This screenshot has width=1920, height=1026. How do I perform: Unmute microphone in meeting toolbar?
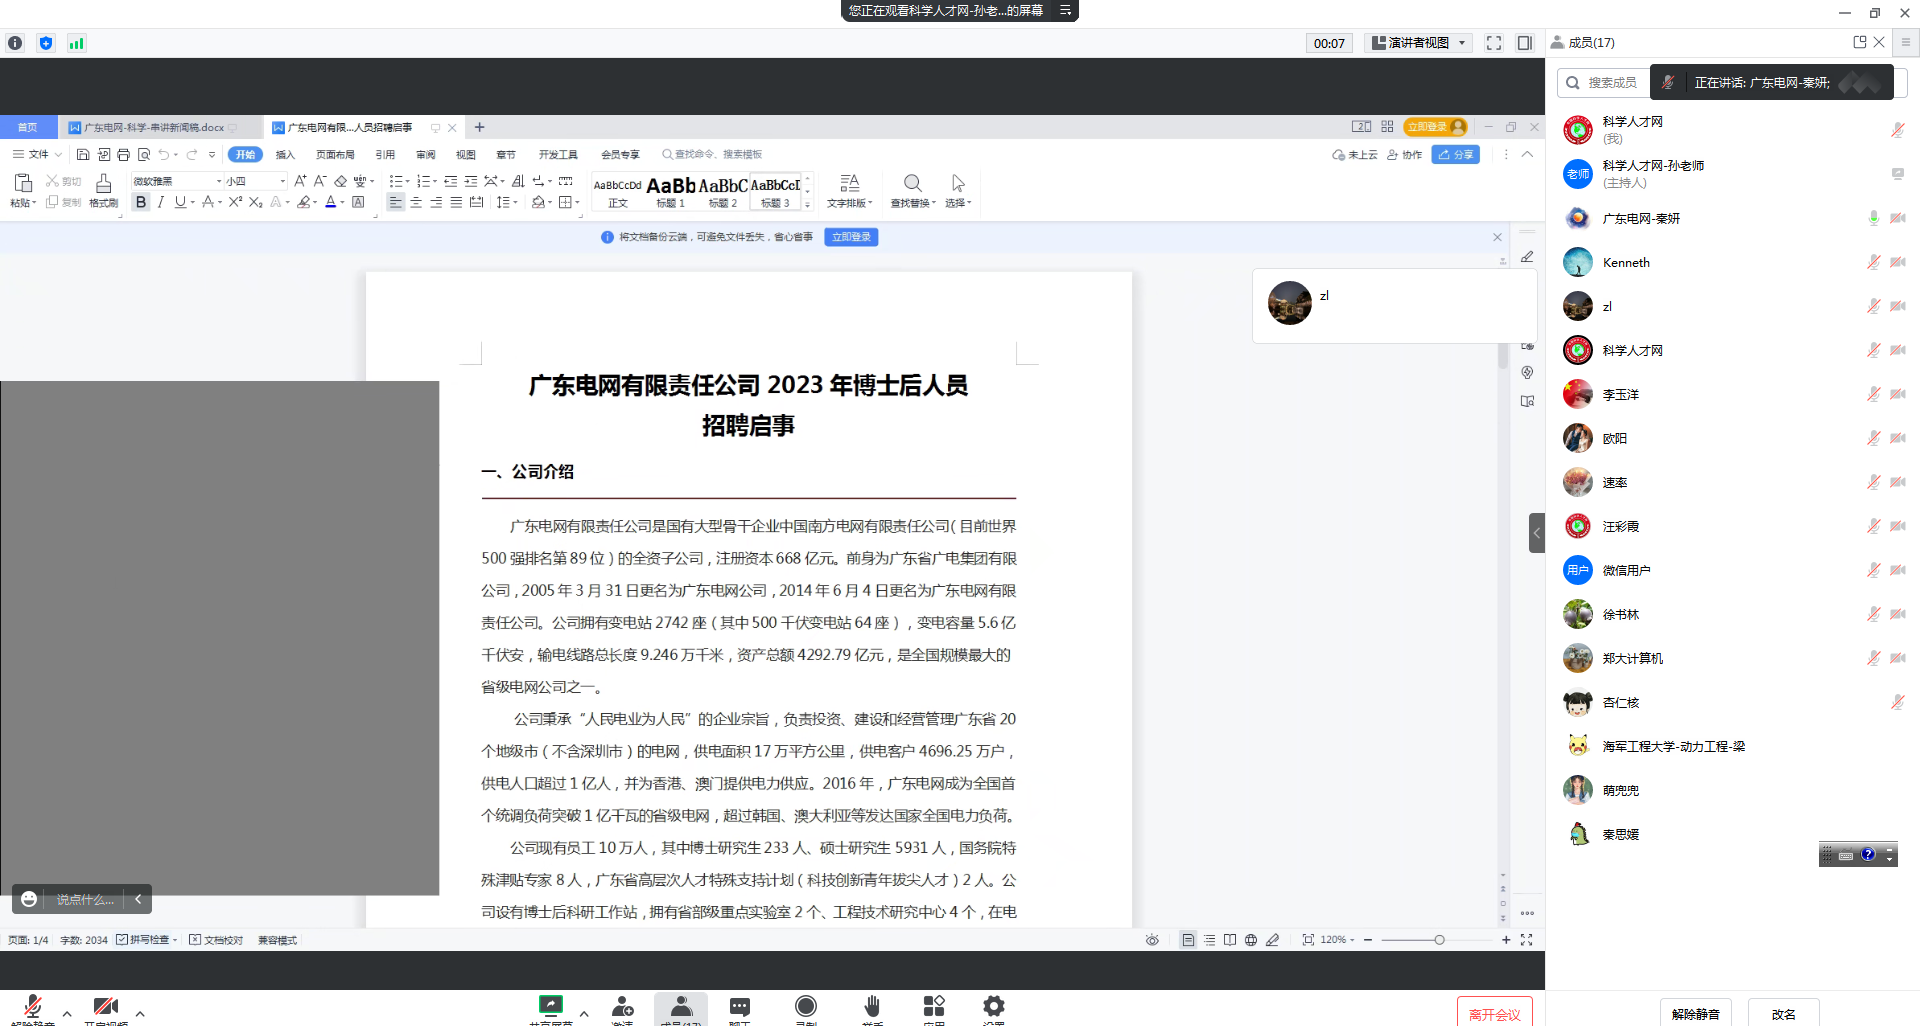(x=33, y=1008)
